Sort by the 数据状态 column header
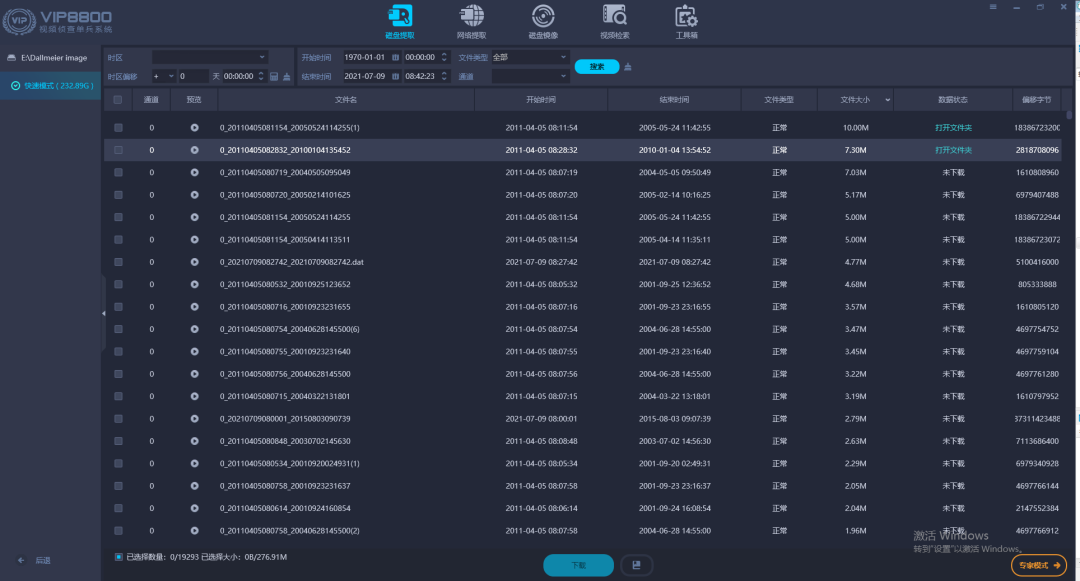The image size is (1080, 581). point(953,100)
